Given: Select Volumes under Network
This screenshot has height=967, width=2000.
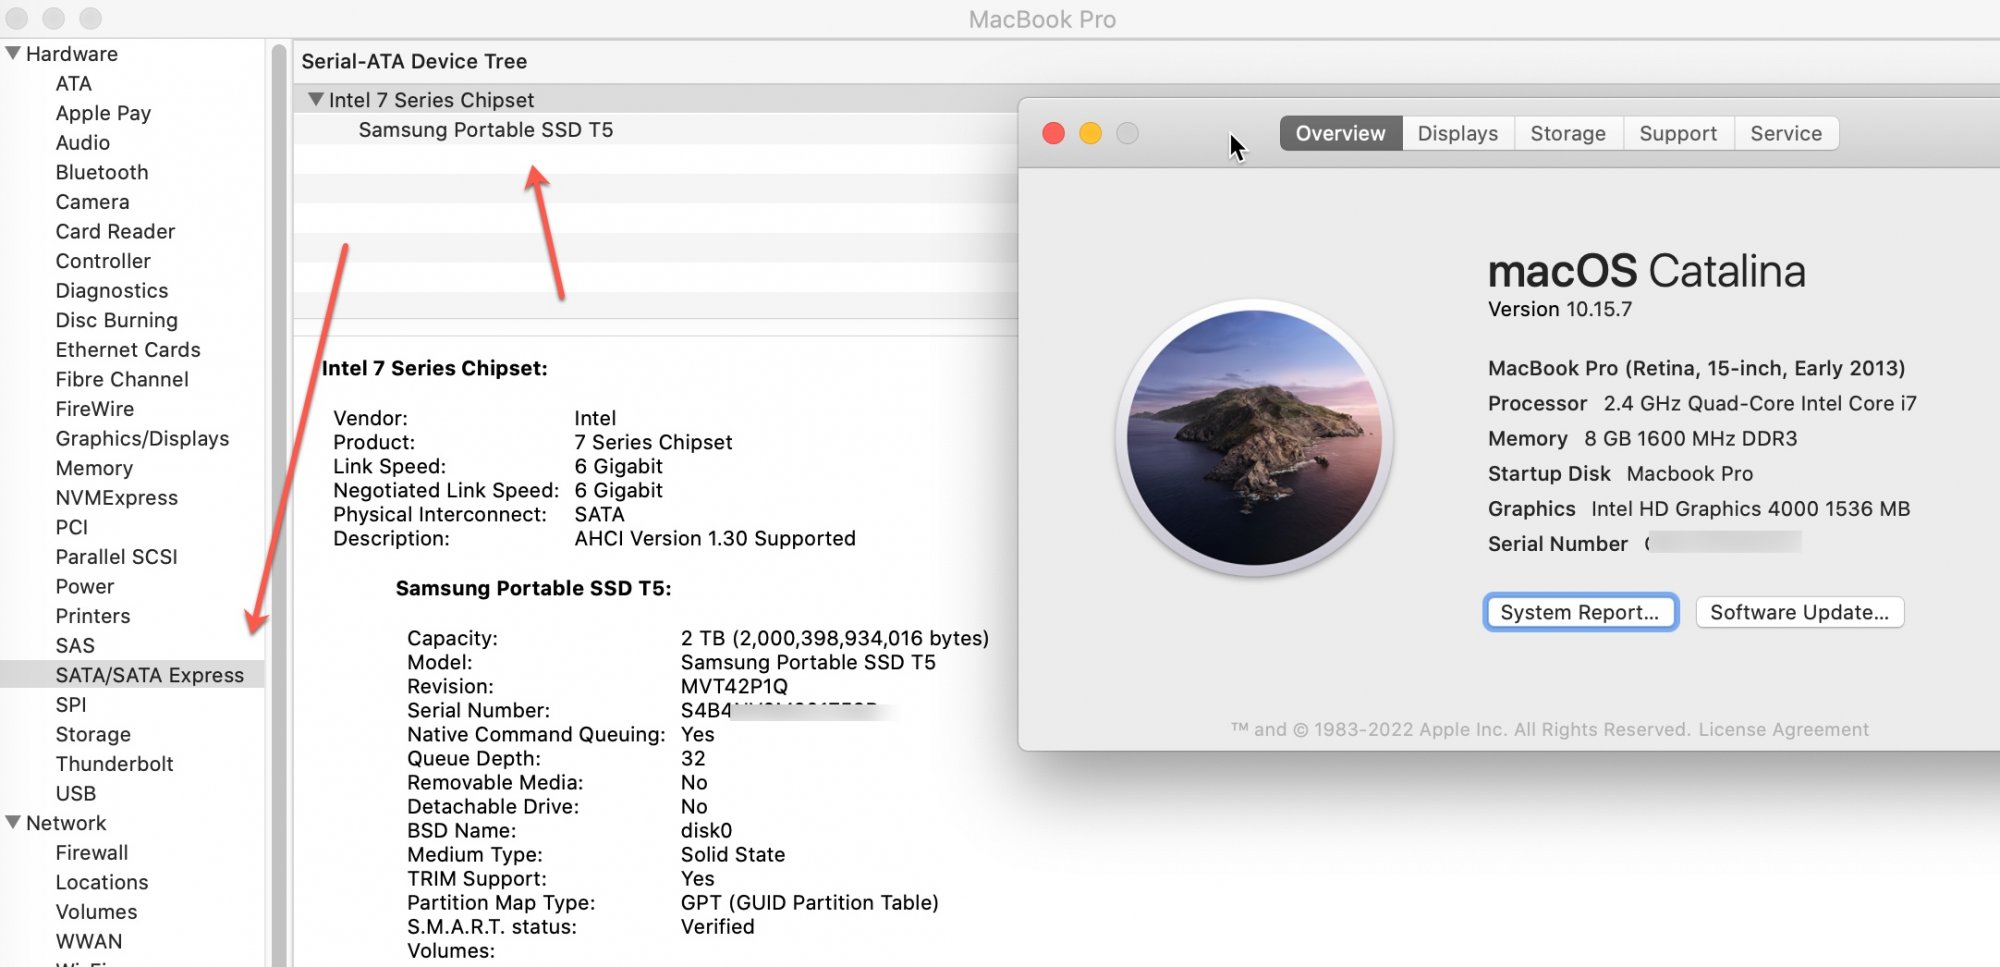Looking at the screenshot, I should (x=96, y=911).
